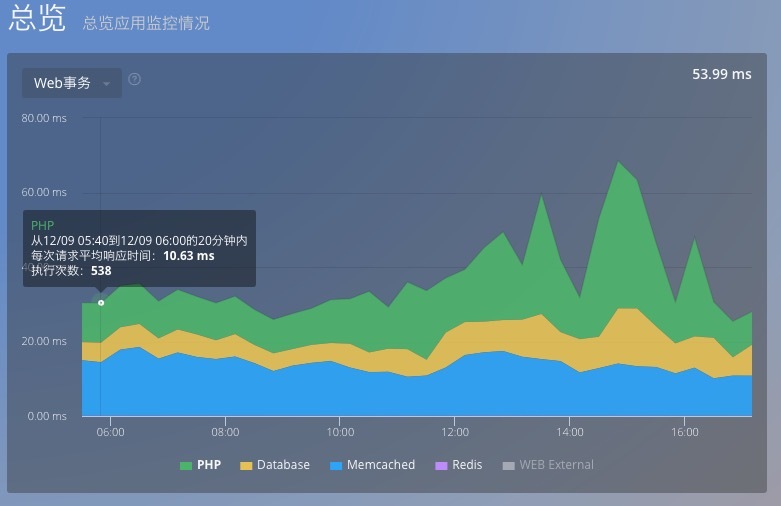781x506 pixels.
Task: Click the blue Memcached legend swatch
Action: (335, 465)
